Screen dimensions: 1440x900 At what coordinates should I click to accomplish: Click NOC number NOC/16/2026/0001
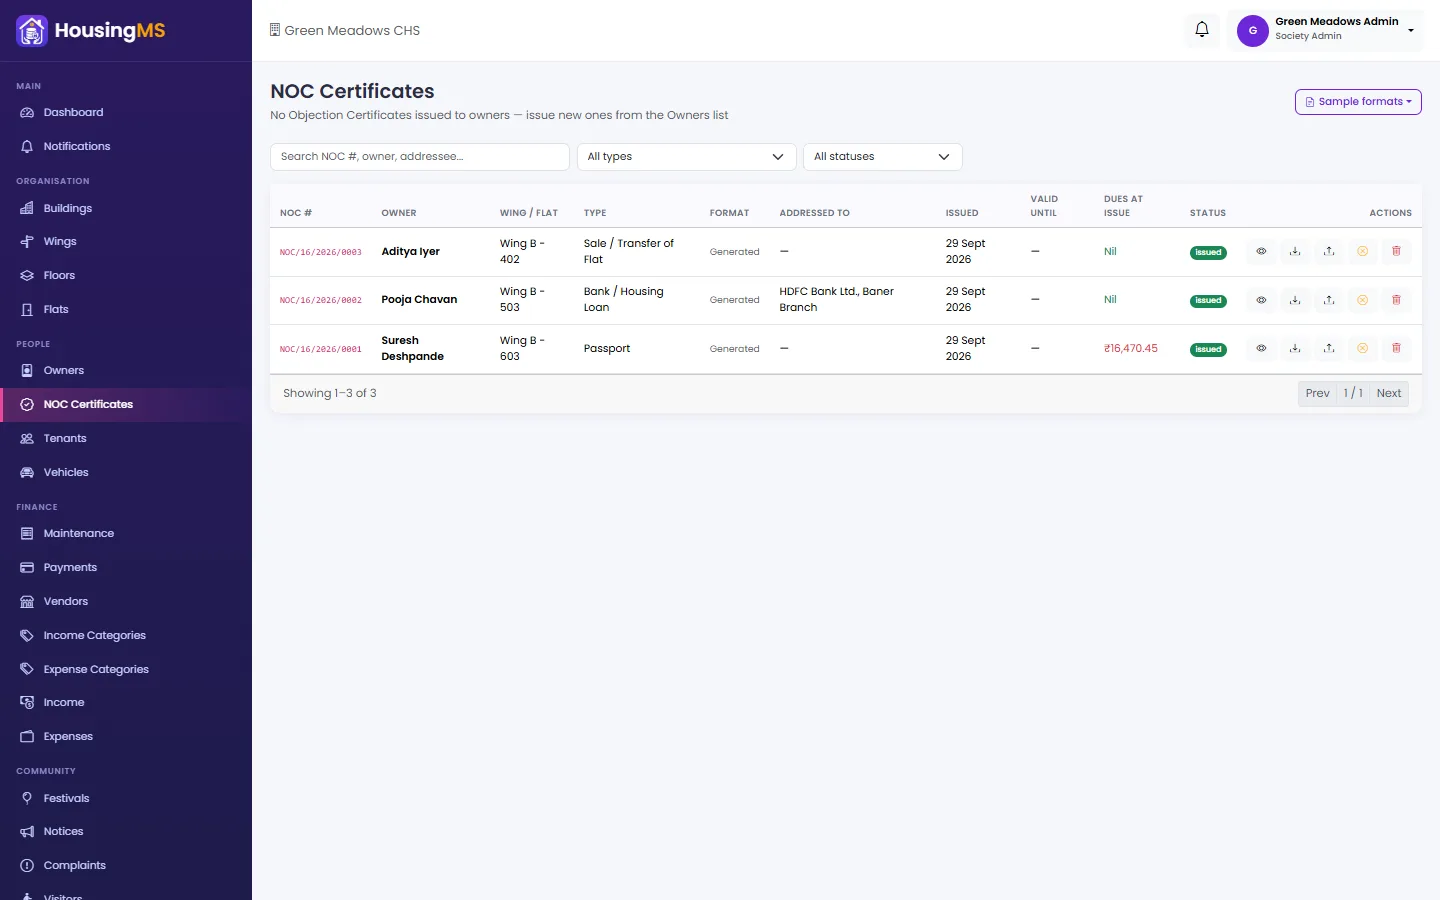(x=321, y=349)
